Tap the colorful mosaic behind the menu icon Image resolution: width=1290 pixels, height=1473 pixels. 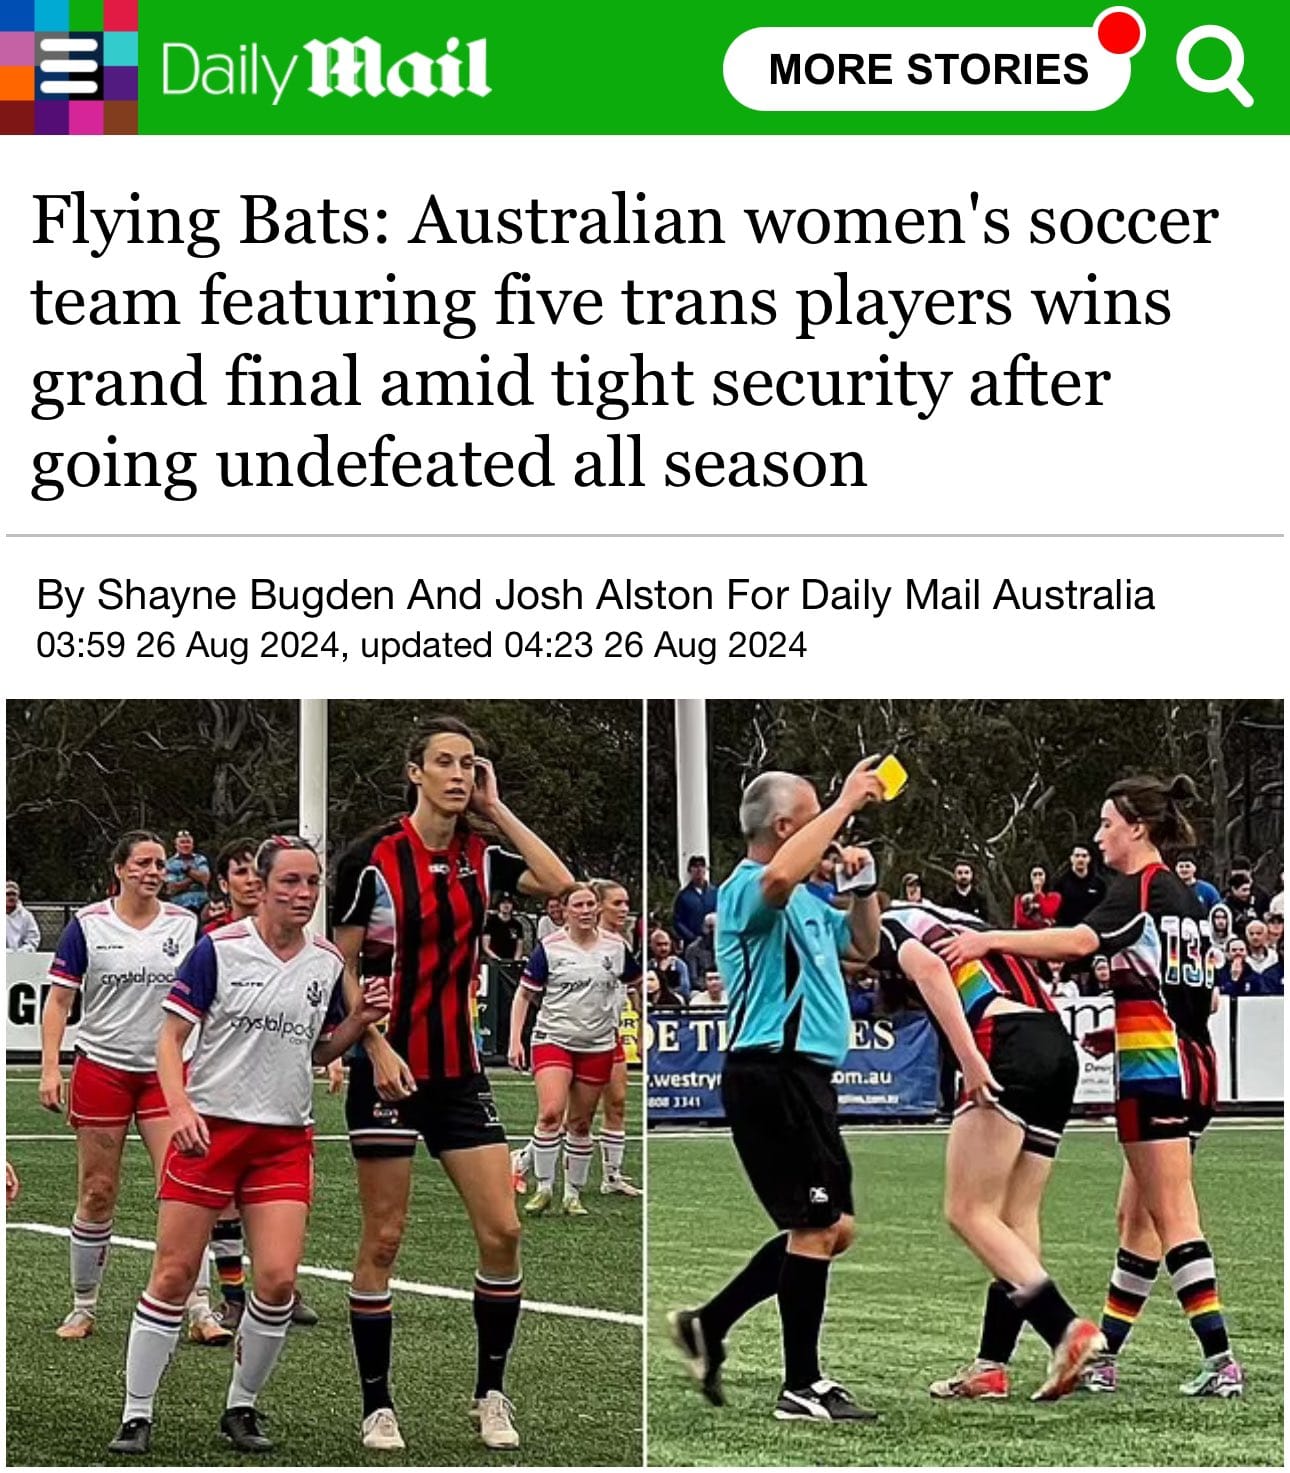tap(69, 67)
